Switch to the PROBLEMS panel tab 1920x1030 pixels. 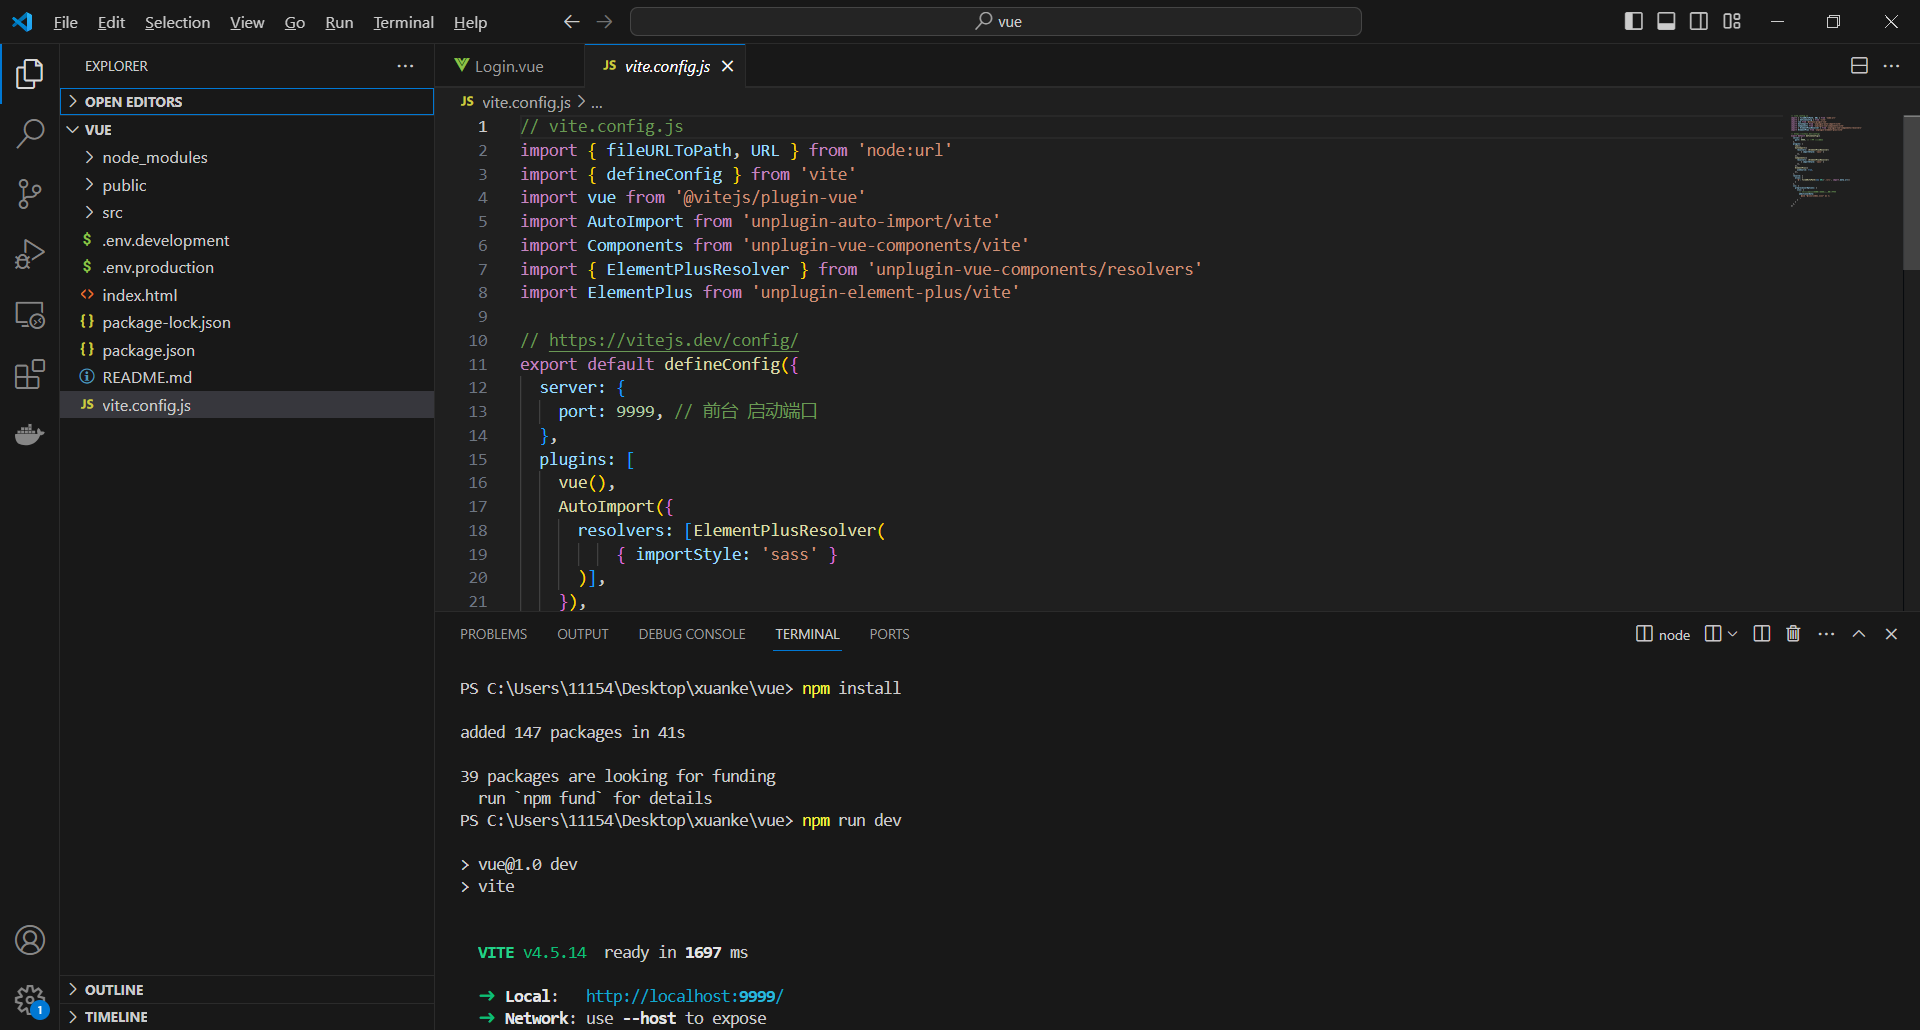pyautogui.click(x=493, y=634)
